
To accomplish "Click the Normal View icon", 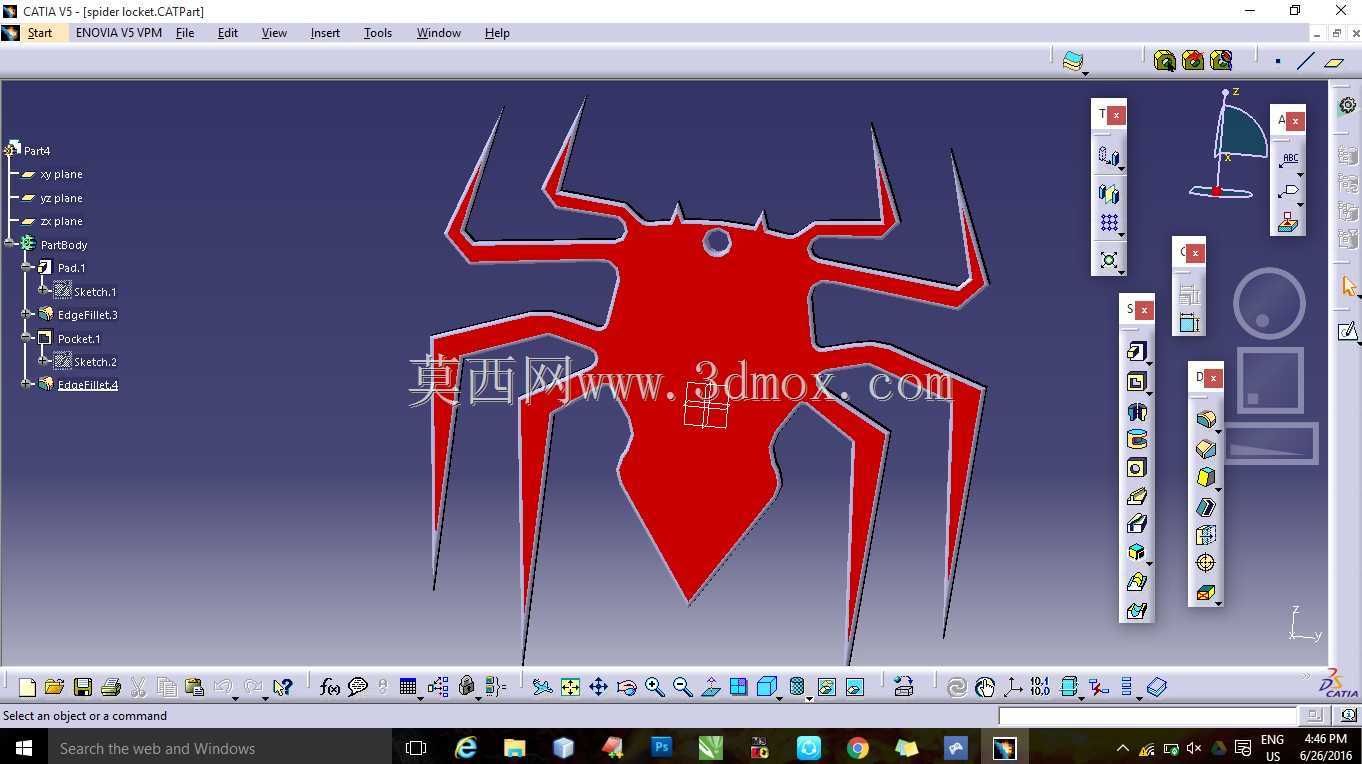I will [x=710, y=687].
